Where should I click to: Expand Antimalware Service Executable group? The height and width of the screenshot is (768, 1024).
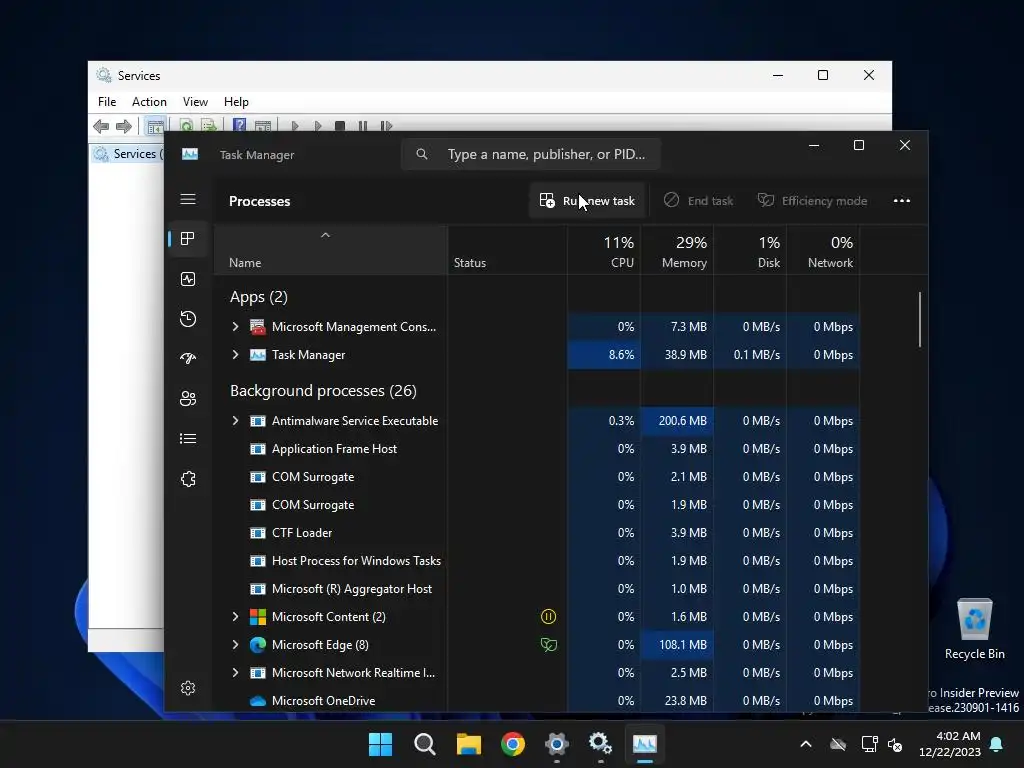236,421
